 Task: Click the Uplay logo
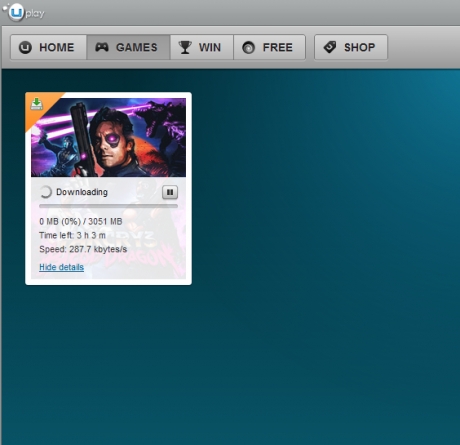coord(24,12)
